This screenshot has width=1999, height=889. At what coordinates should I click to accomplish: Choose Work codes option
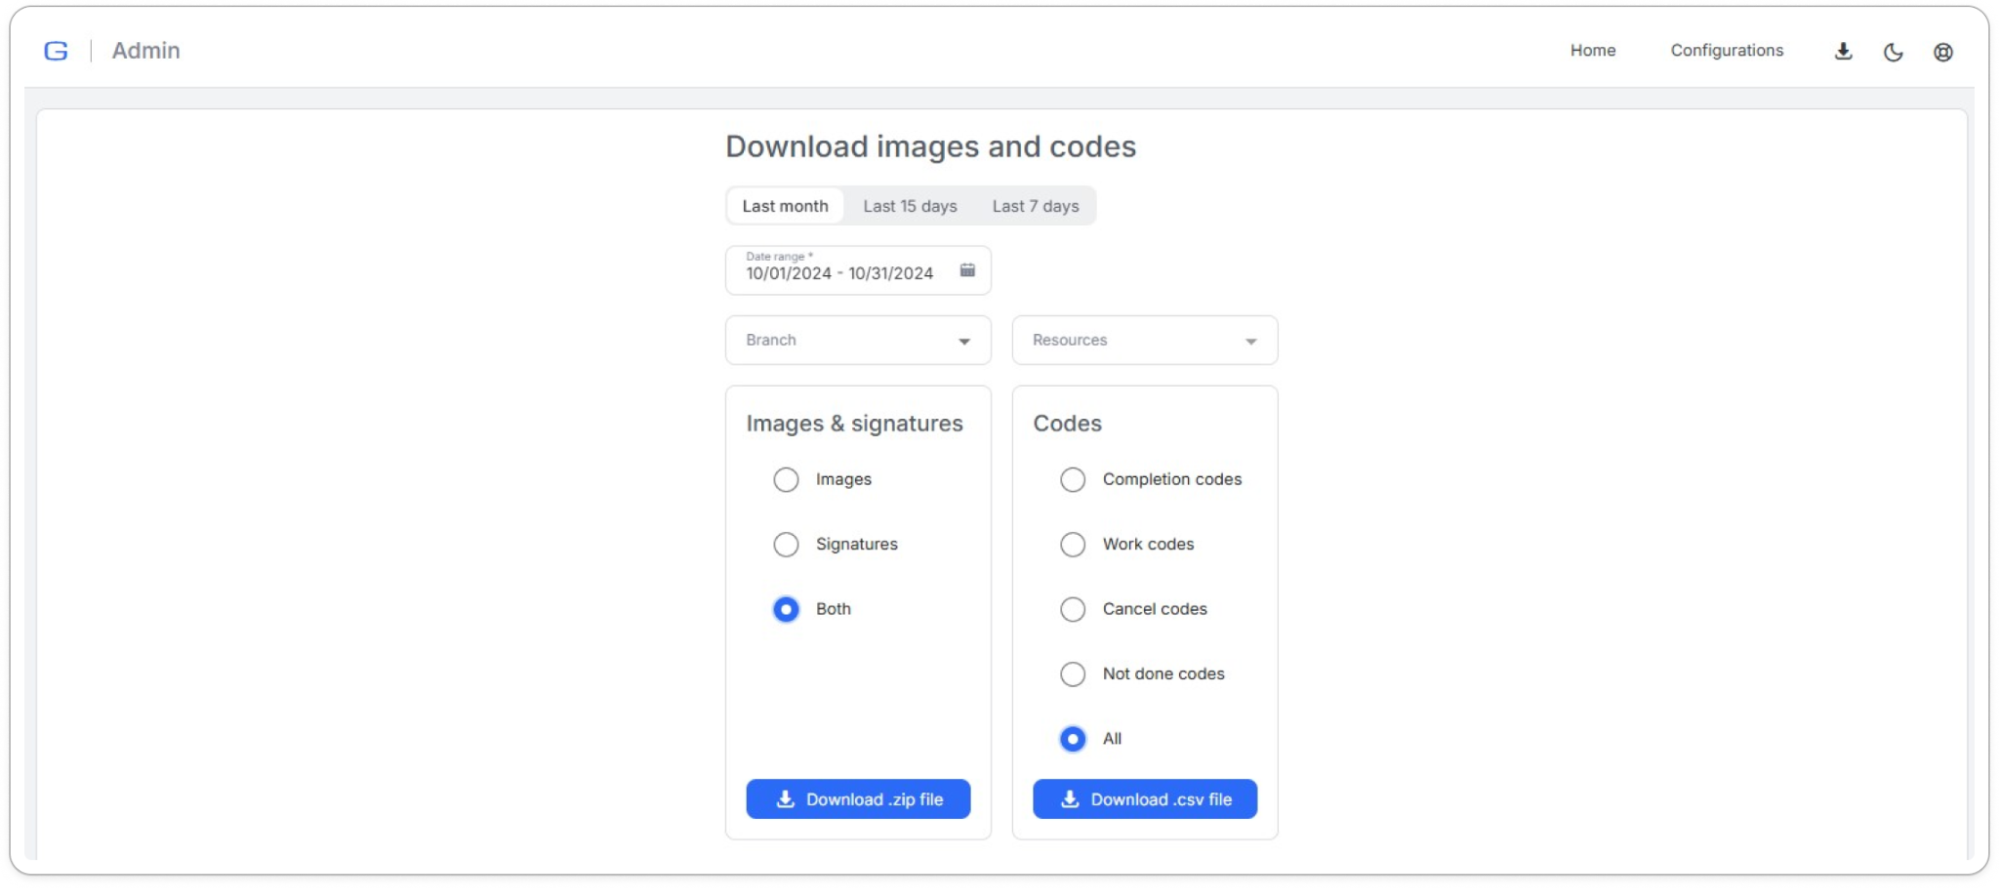point(1072,545)
